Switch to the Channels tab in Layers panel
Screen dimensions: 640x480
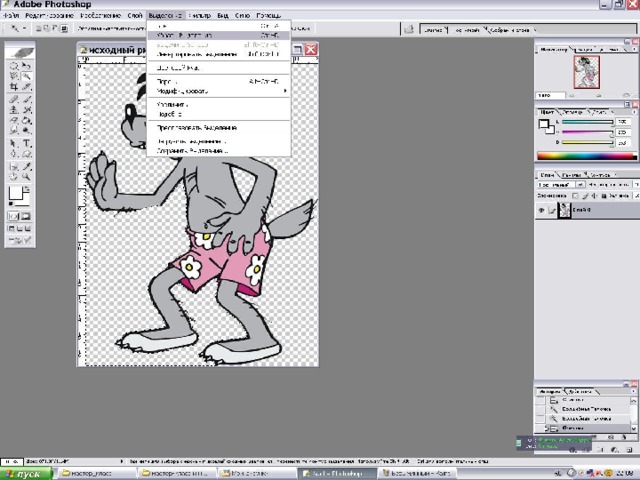pos(571,175)
